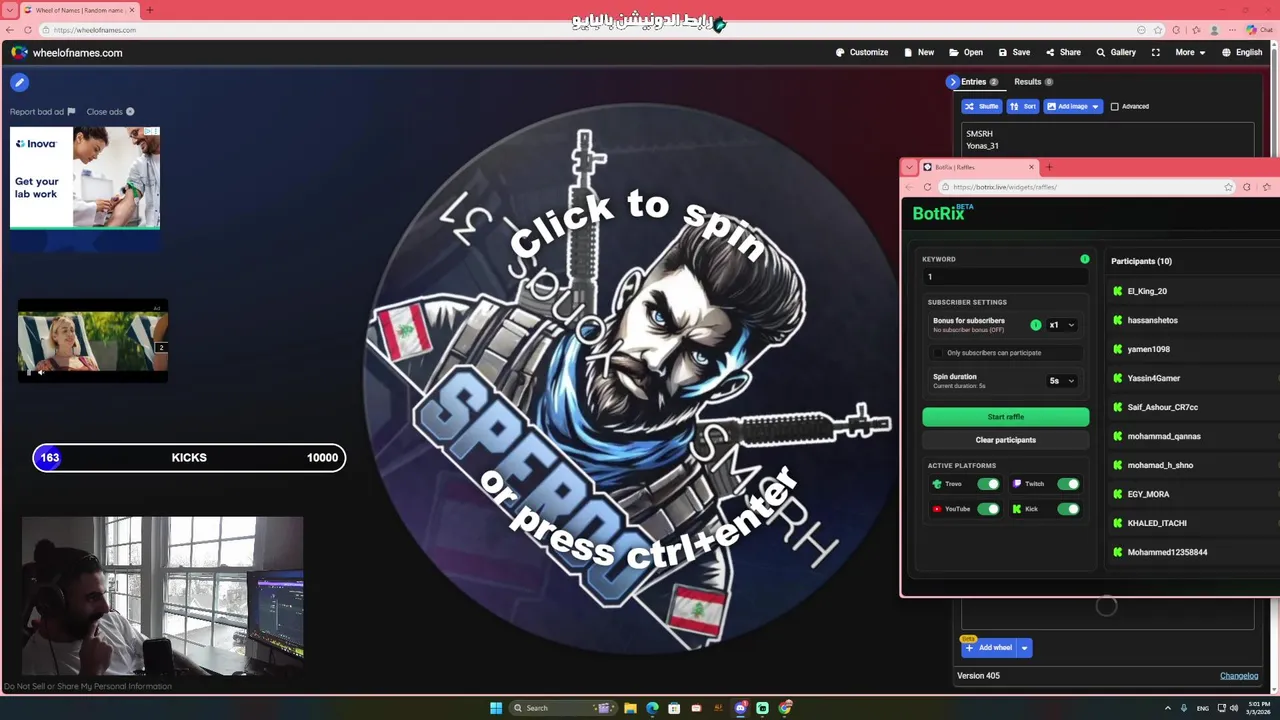The width and height of the screenshot is (1280, 720).
Task: Shuffle the wheel entries
Action: tap(982, 106)
